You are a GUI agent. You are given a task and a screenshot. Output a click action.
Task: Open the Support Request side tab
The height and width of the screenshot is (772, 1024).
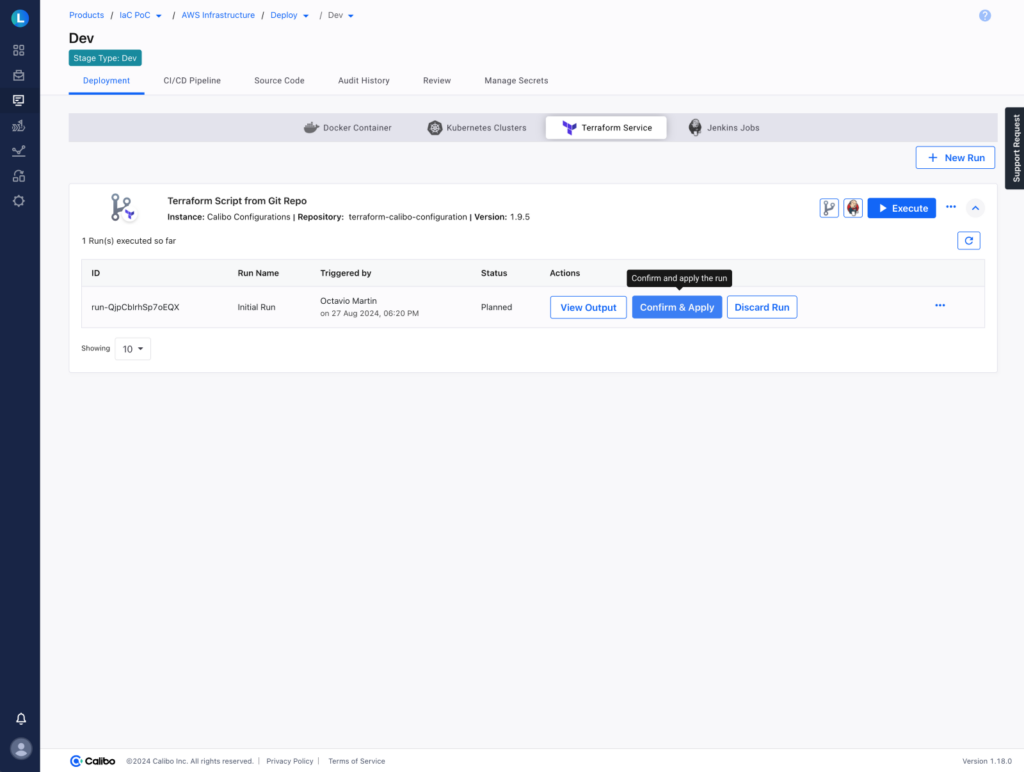pos(1014,148)
